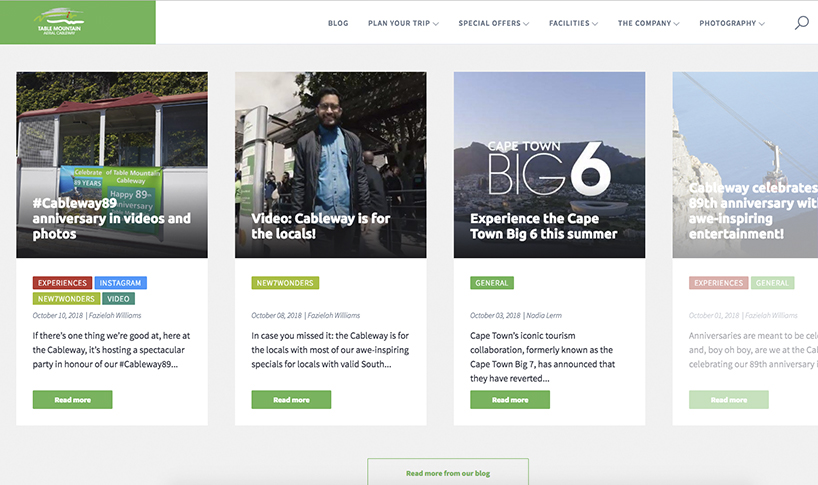
Task: Read more on #Cableway89 anniversary post
Action: click(73, 399)
